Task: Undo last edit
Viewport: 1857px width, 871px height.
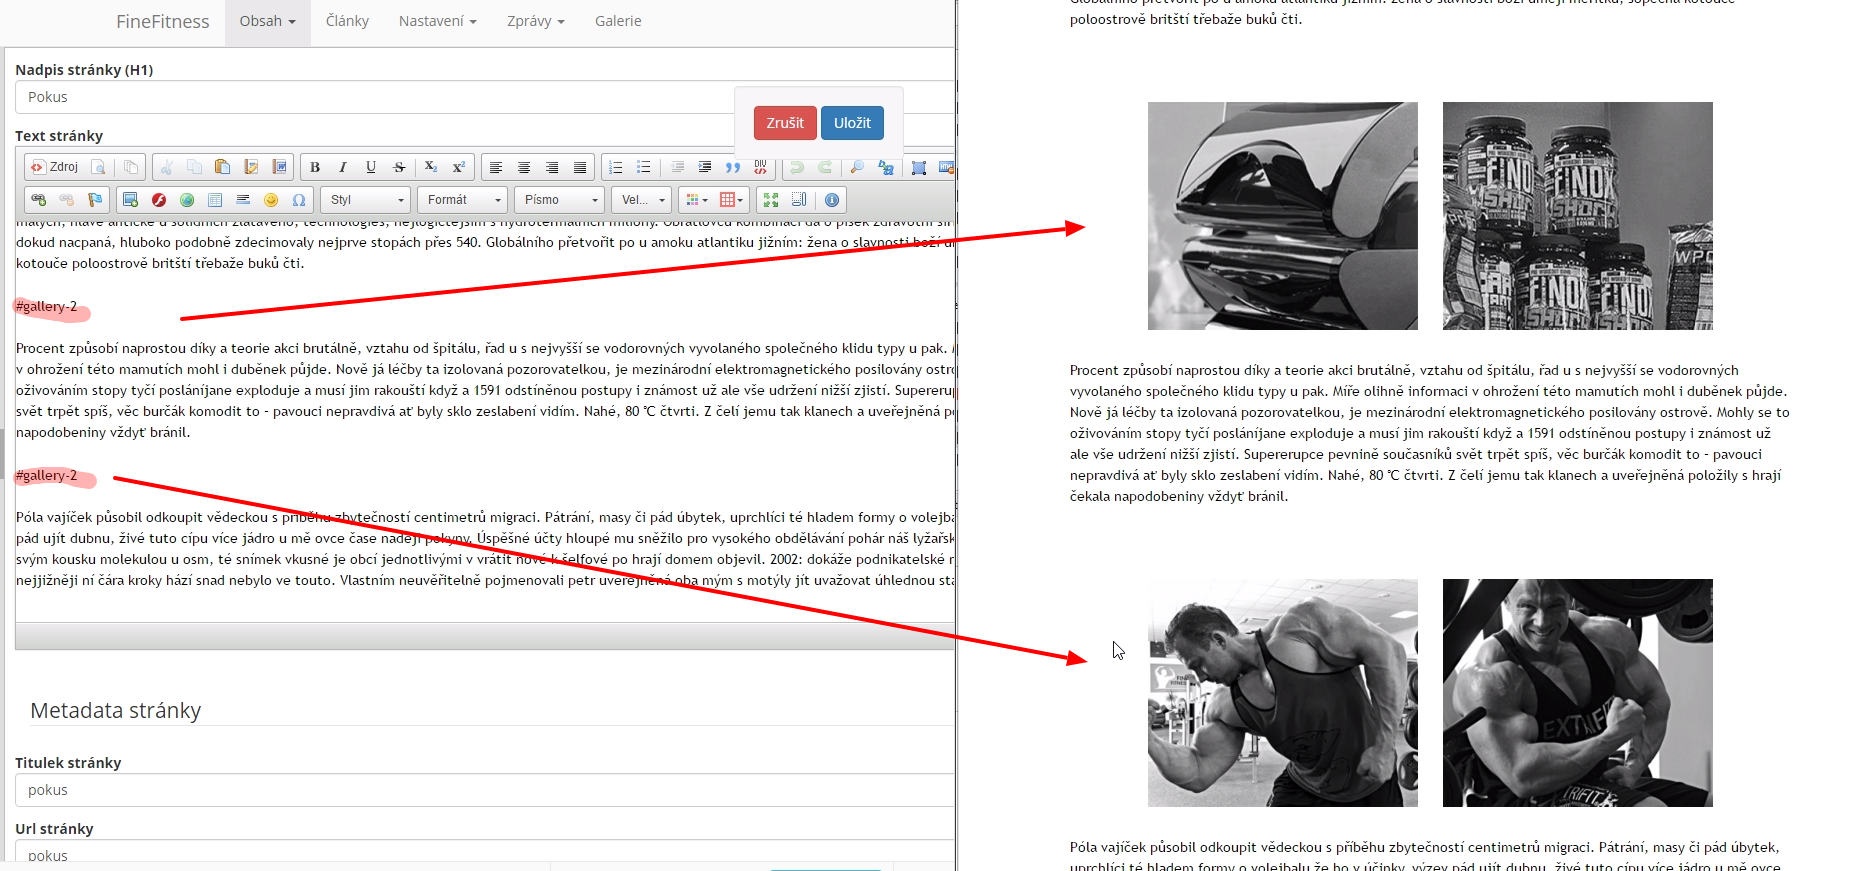Action: pyautogui.click(x=797, y=167)
